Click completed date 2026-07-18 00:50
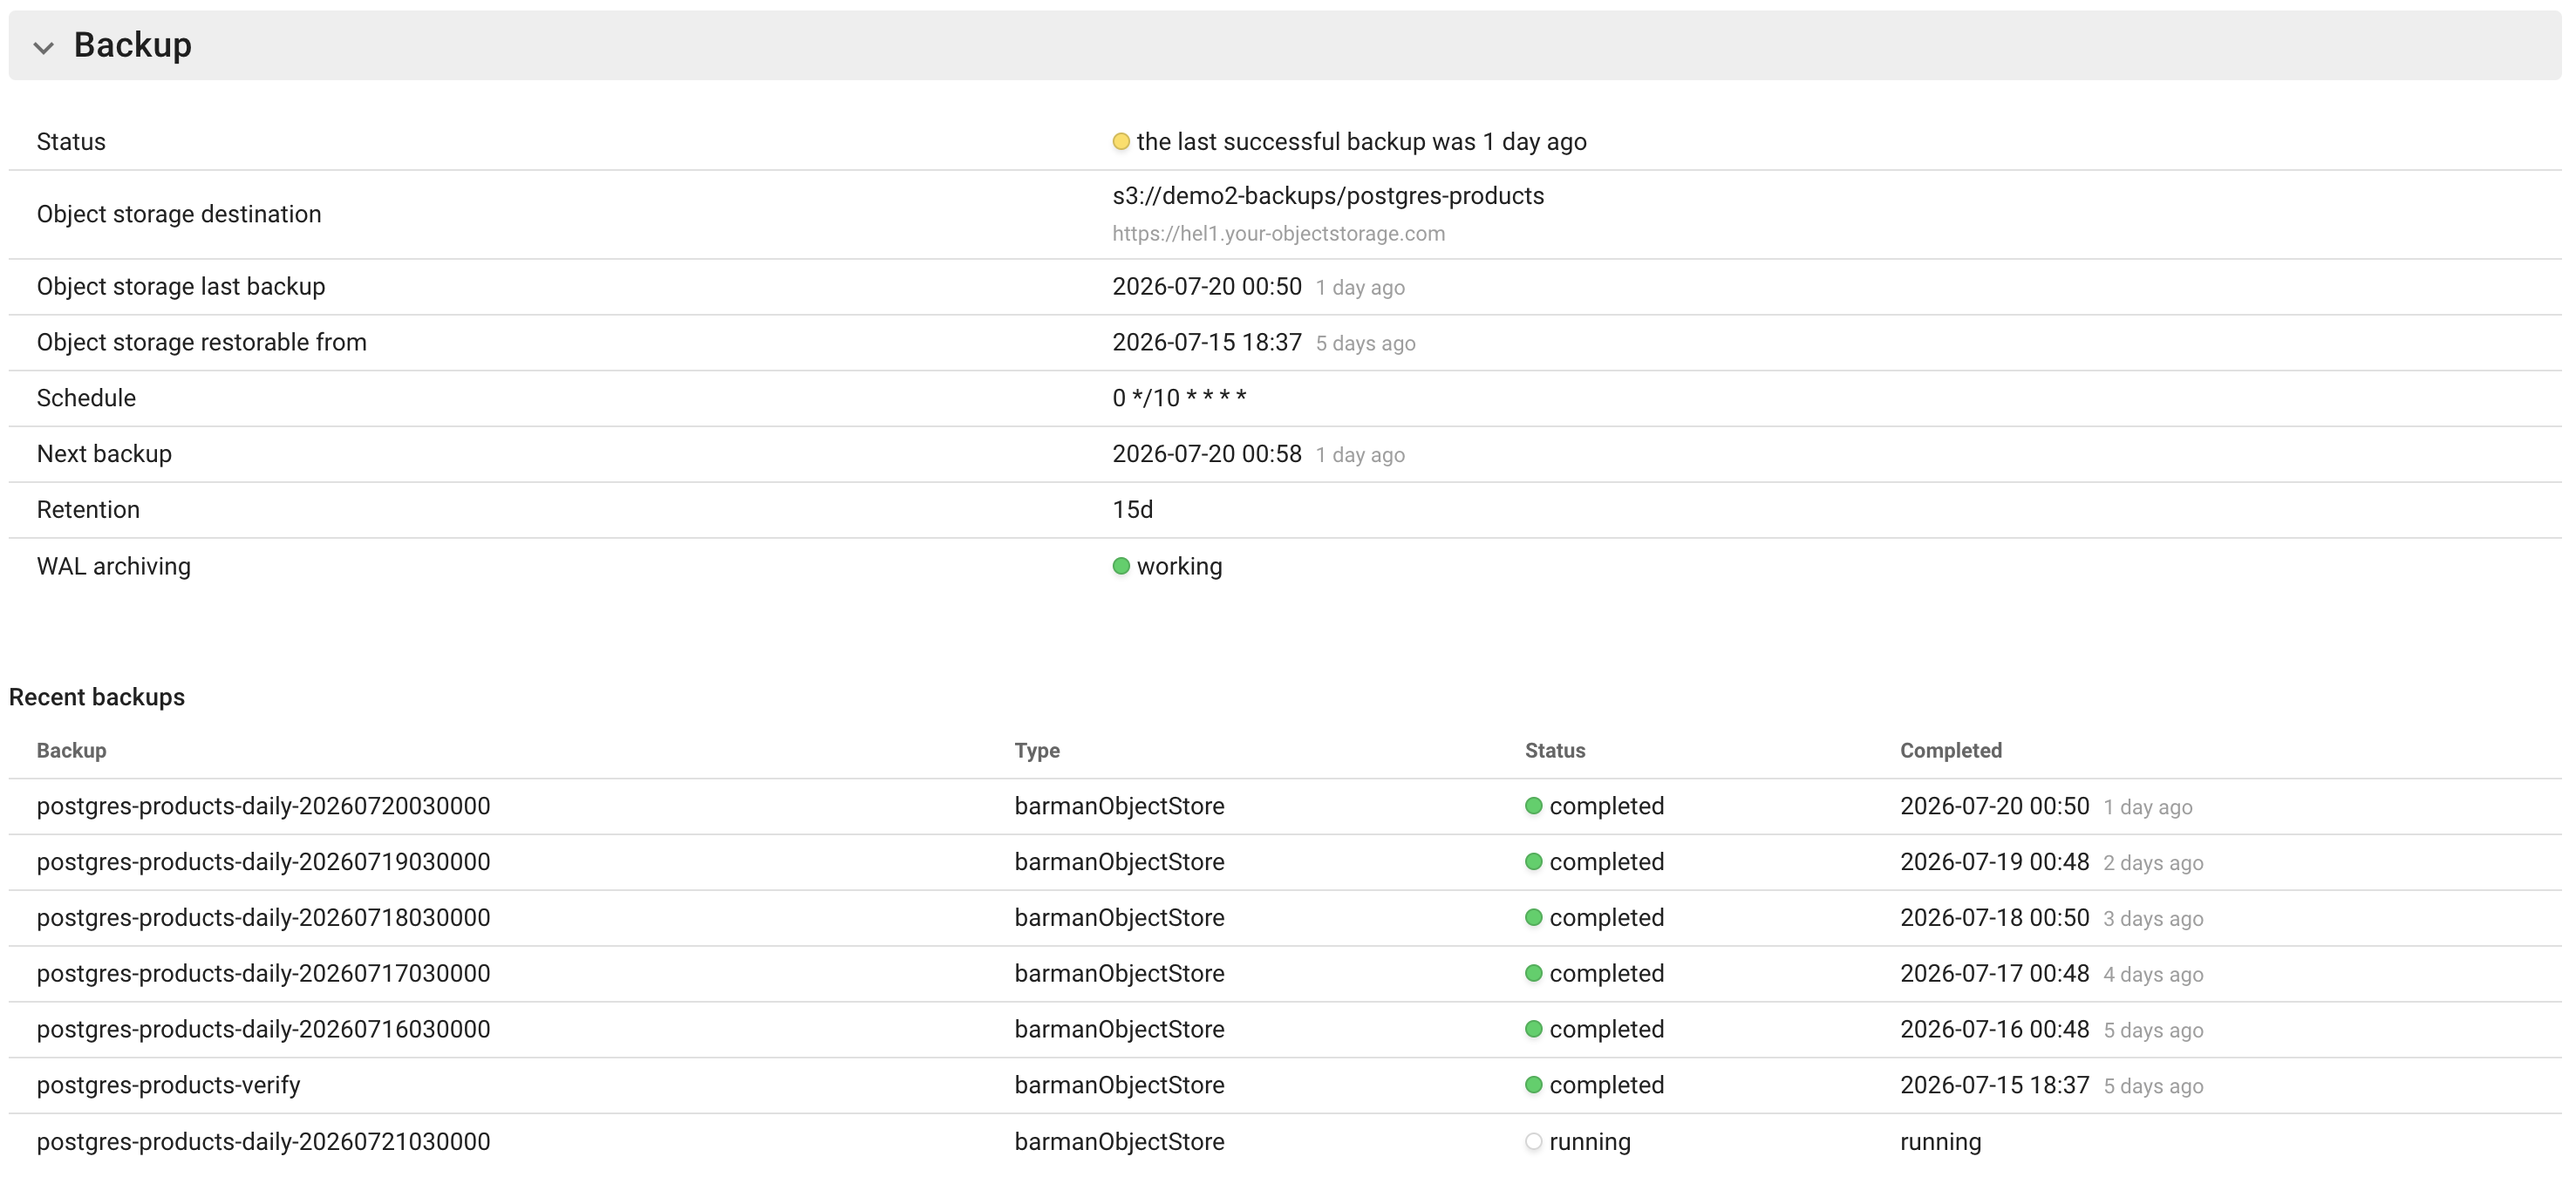Image resolution: width=2576 pixels, height=1177 pixels. click(1994, 918)
